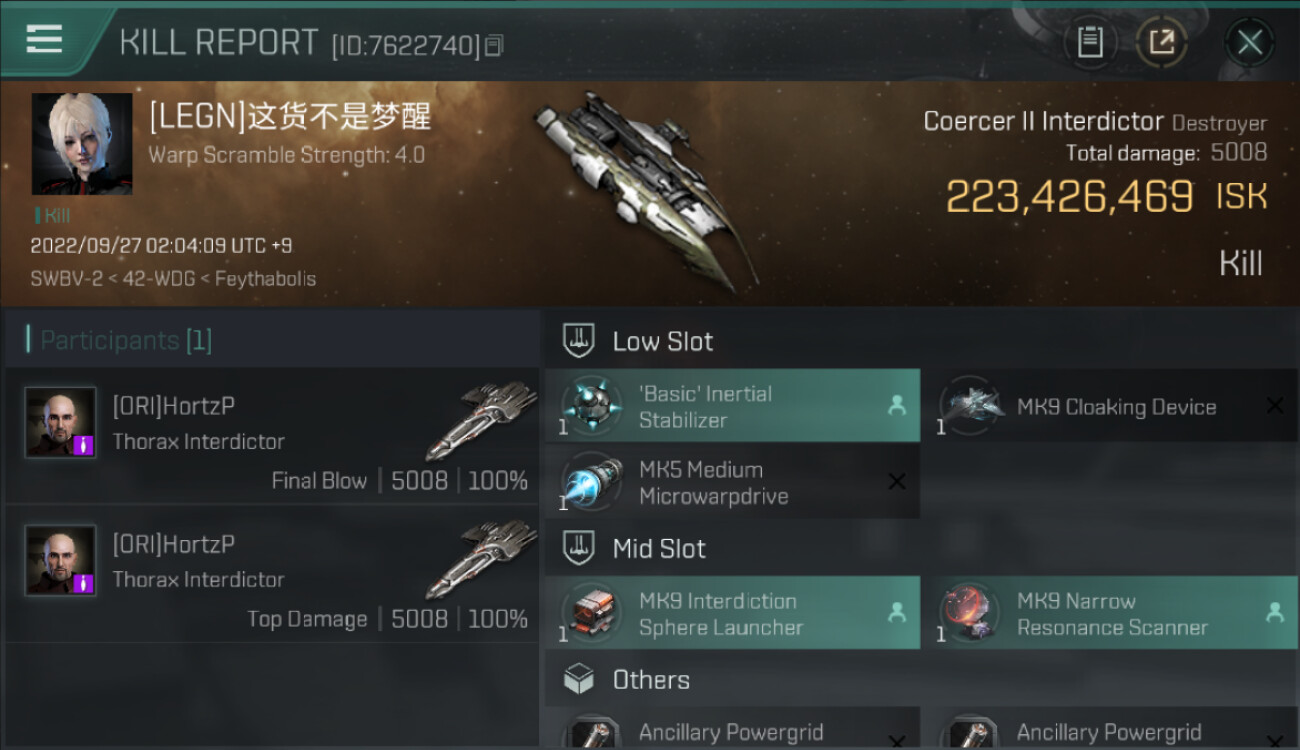1300x750 pixels.
Task: Open the clipboard report icon
Action: tap(1090, 42)
